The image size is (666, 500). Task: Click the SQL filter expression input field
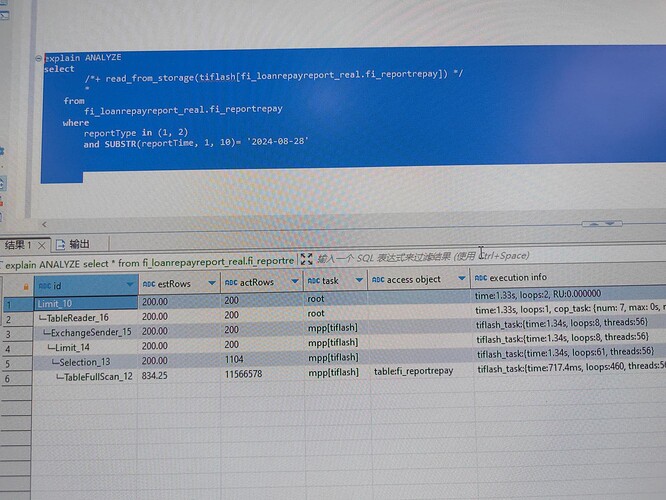(420, 256)
